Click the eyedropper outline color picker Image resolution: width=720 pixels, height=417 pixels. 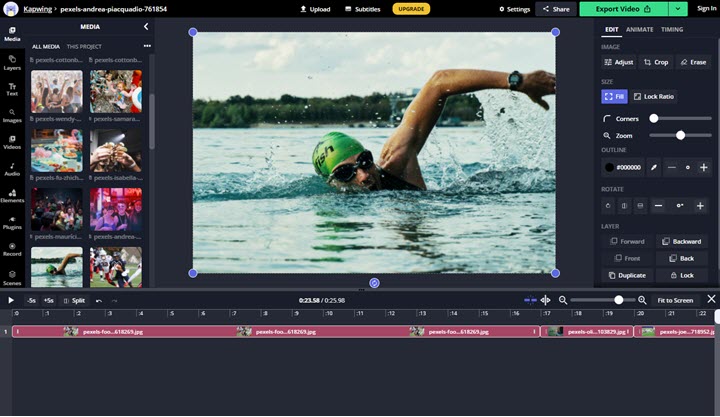pos(653,167)
